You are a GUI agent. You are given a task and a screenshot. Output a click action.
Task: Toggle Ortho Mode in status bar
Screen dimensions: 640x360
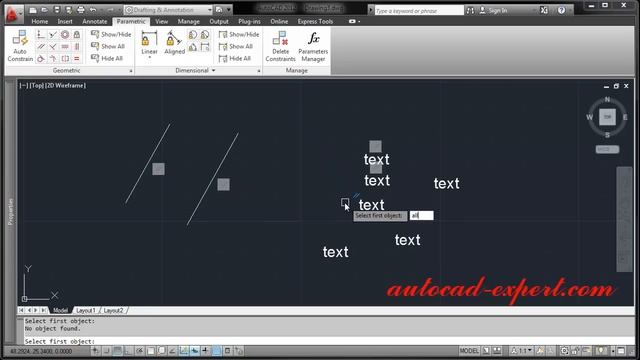(x=129, y=351)
